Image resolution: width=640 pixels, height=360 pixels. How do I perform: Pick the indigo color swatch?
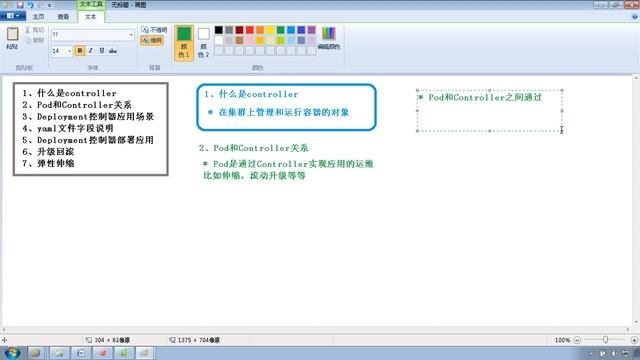pyautogui.click(x=301, y=30)
